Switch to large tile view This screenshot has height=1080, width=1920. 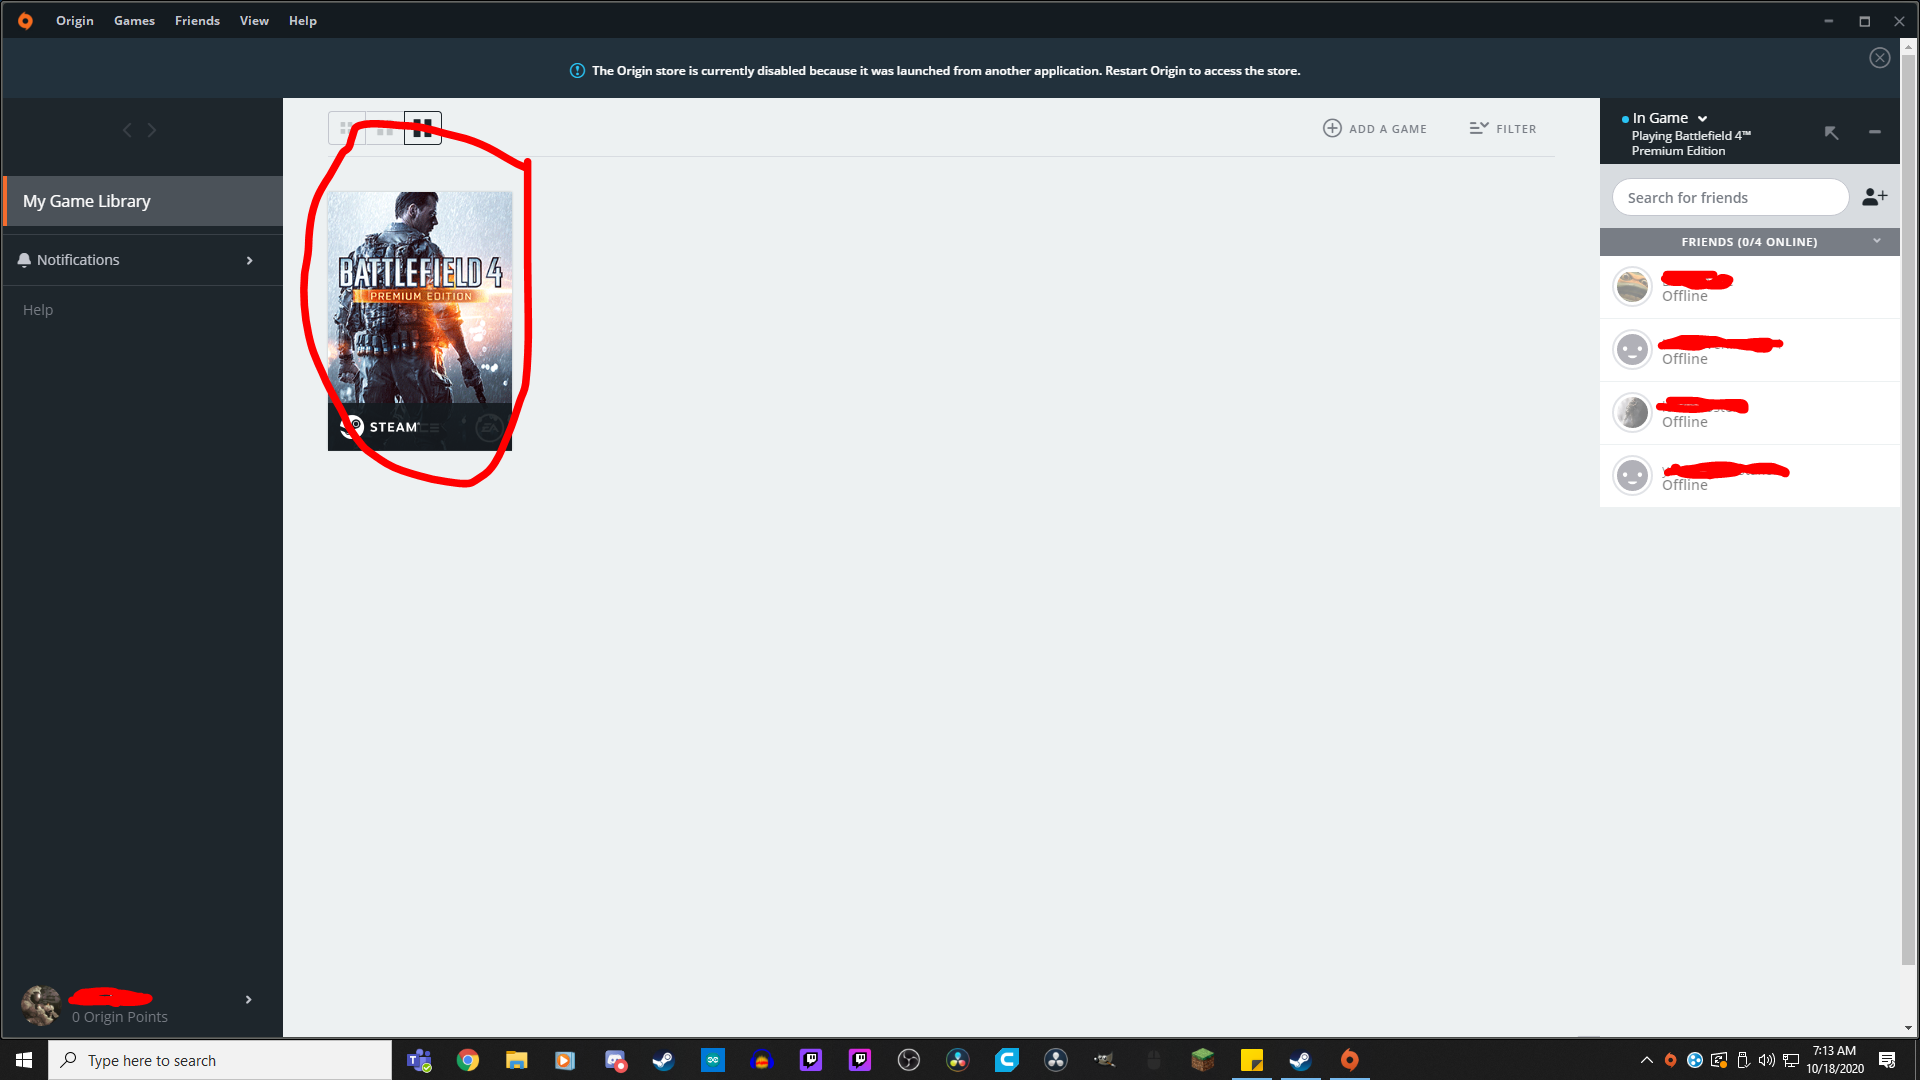423,128
